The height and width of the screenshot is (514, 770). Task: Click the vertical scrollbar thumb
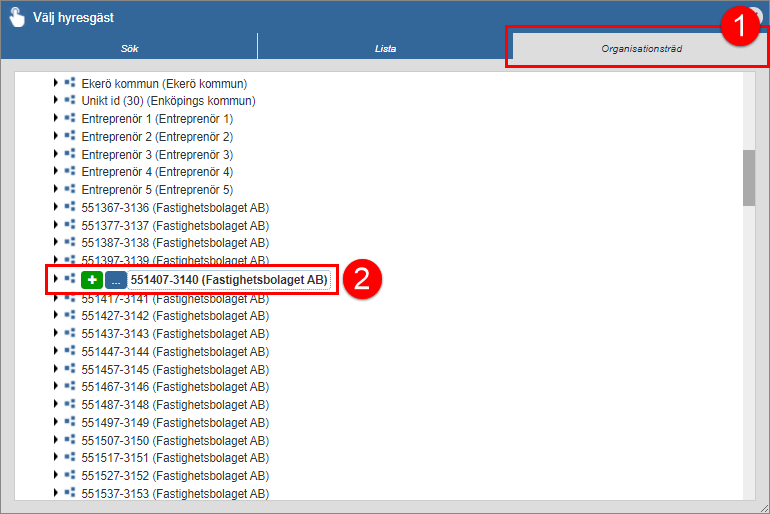point(748,177)
